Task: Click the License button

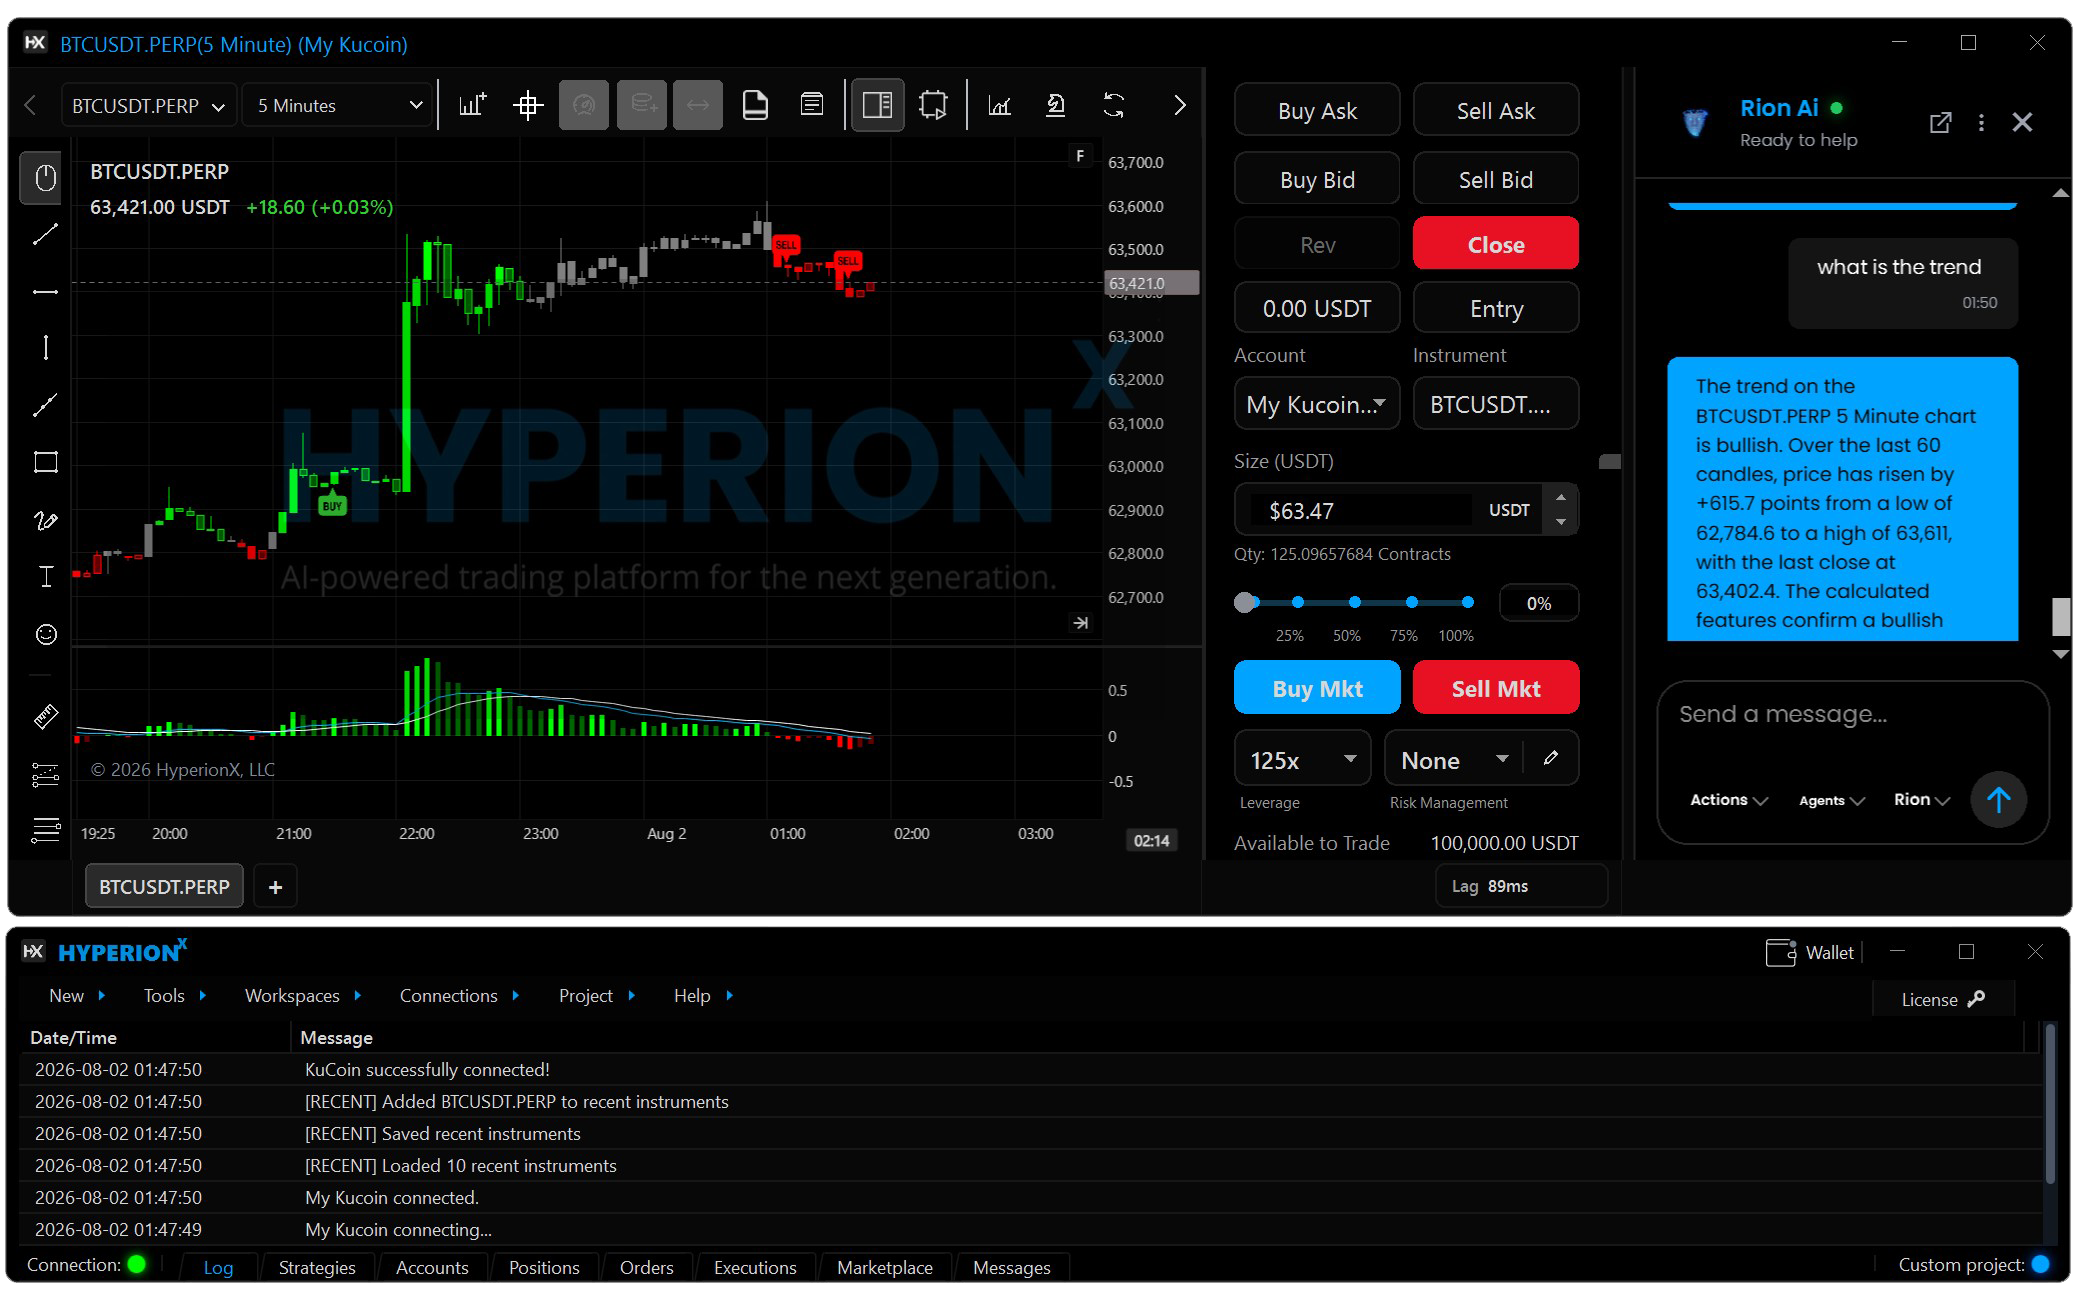Action: [x=1942, y=999]
